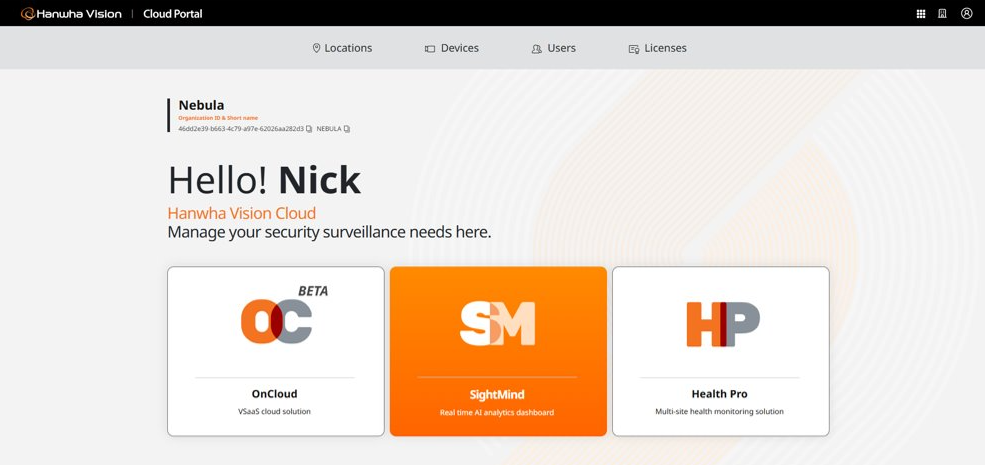985x465 pixels.
Task: Click the Users person icon
Action: tap(536, 48)
